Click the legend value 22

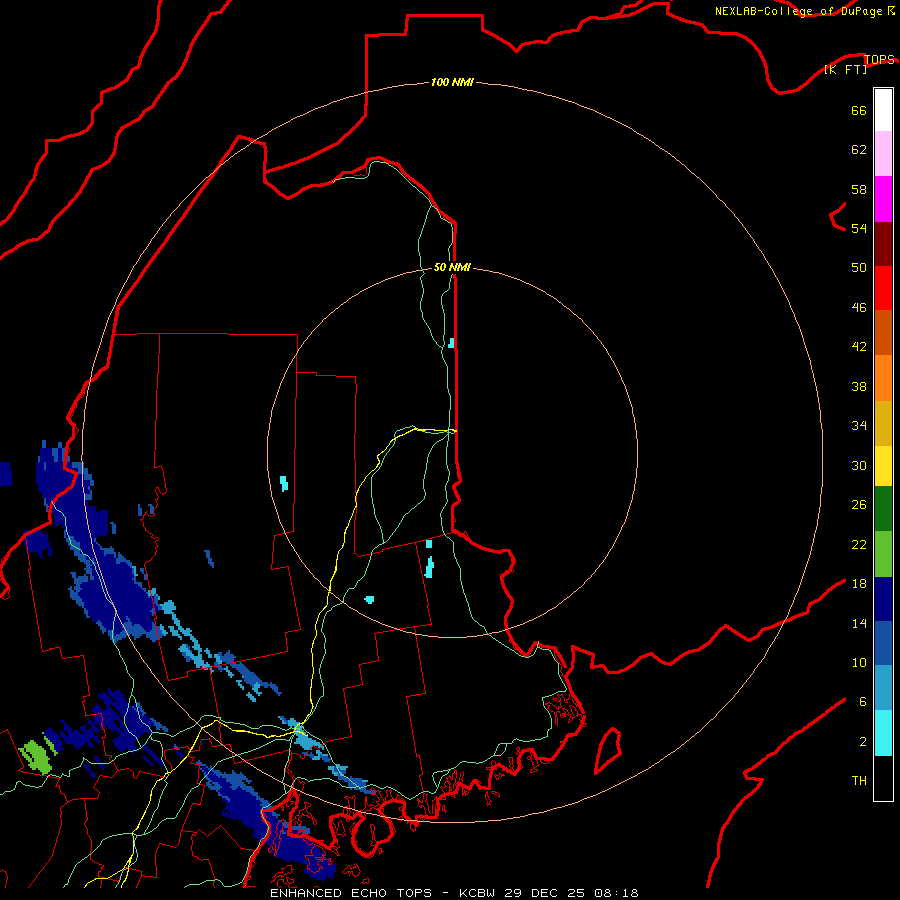tap(859, 544)
